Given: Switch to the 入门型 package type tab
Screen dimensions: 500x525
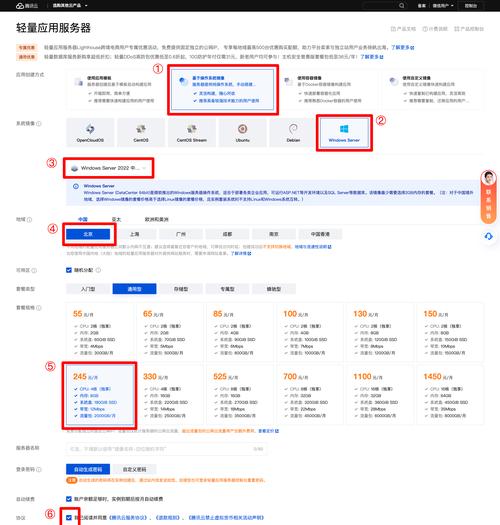Looking at the screenshot, I should coord(88,289).
